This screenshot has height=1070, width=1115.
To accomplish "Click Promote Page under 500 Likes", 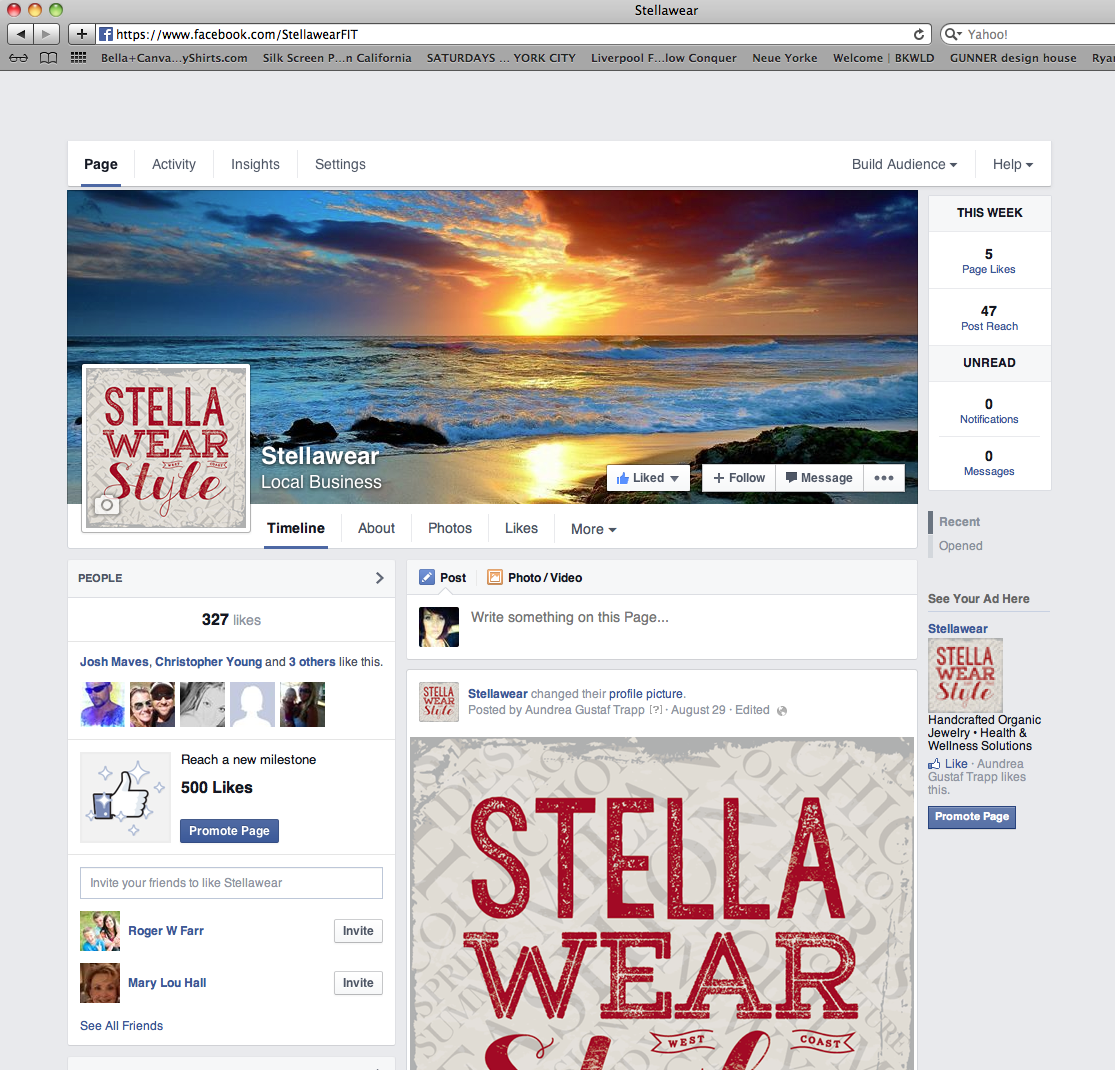I will tap(229, 831).
